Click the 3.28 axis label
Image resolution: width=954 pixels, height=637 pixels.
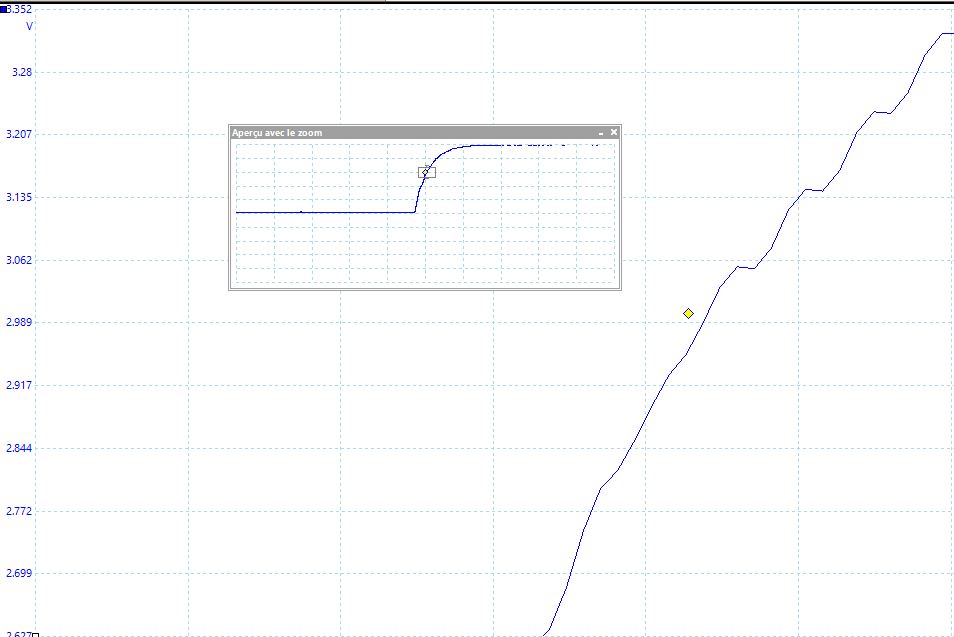click(22, 72)
